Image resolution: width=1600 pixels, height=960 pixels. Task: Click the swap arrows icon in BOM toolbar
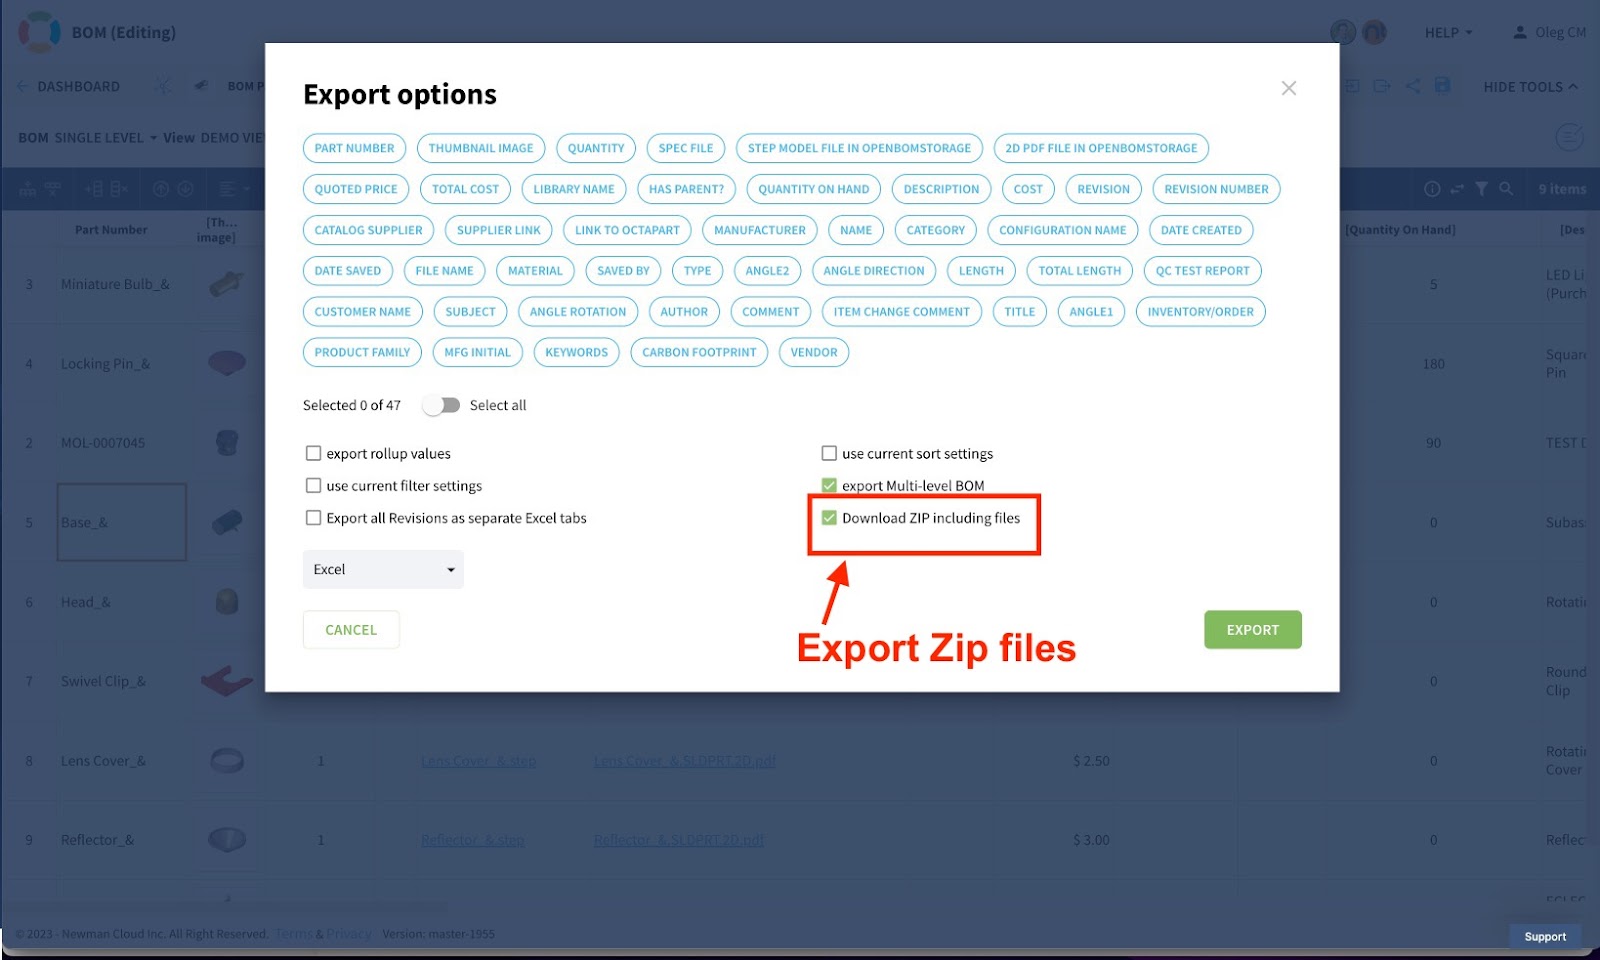pos(1456,189)
